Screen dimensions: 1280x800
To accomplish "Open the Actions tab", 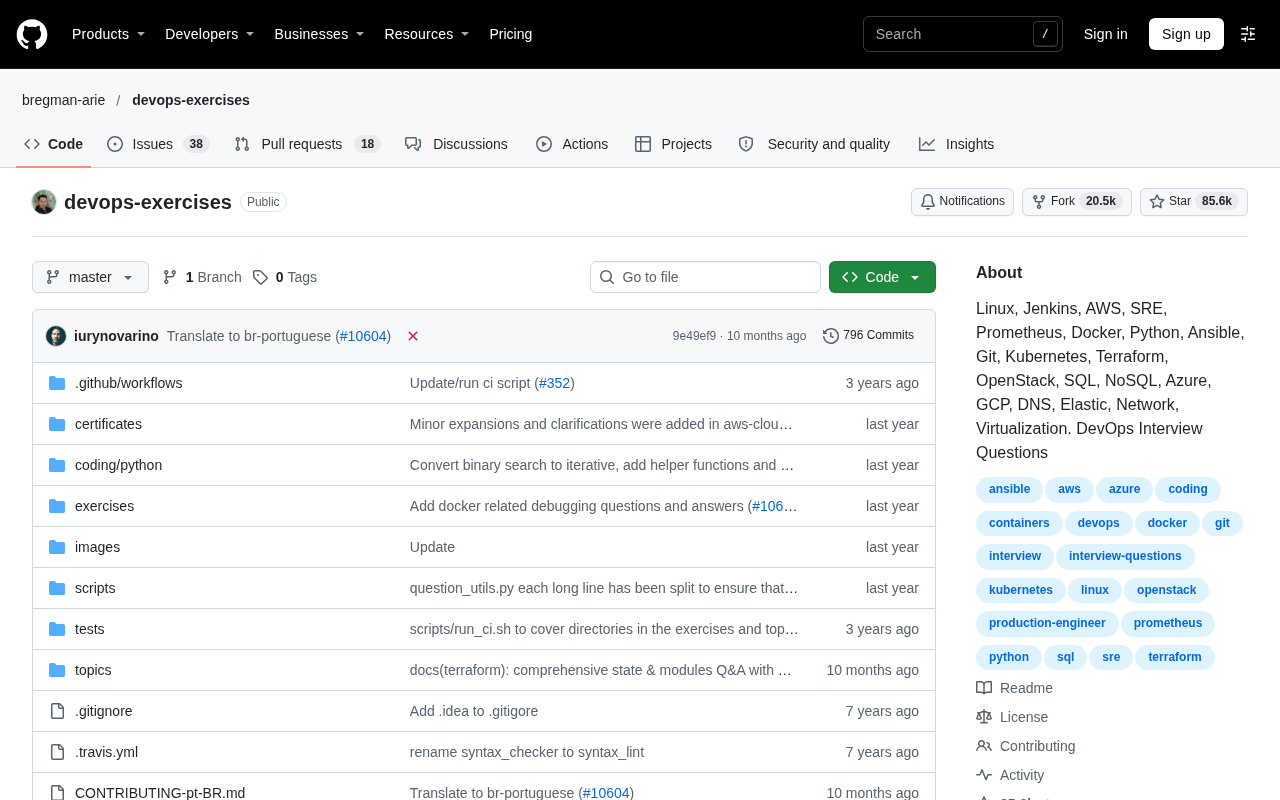I will pos(572,144).
